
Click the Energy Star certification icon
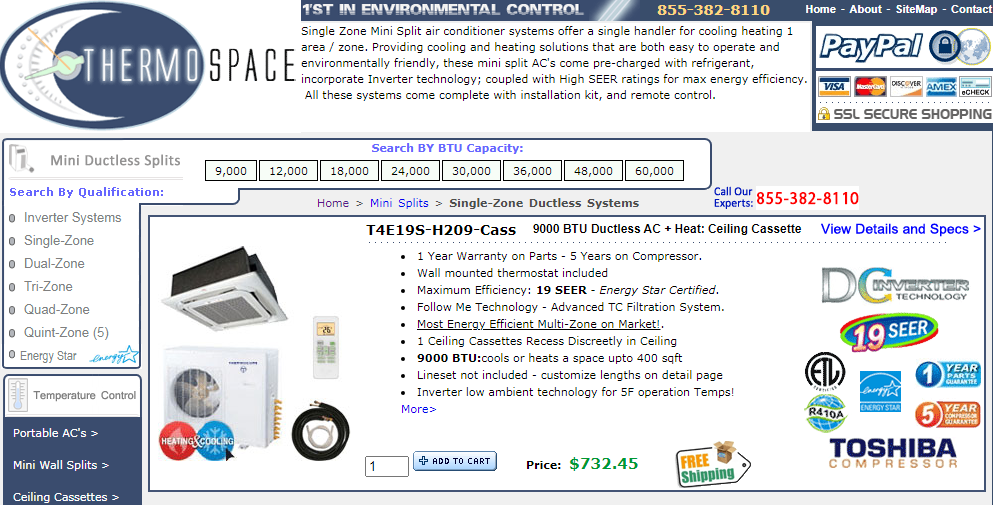pyautogui.click(x=880, y=392)
